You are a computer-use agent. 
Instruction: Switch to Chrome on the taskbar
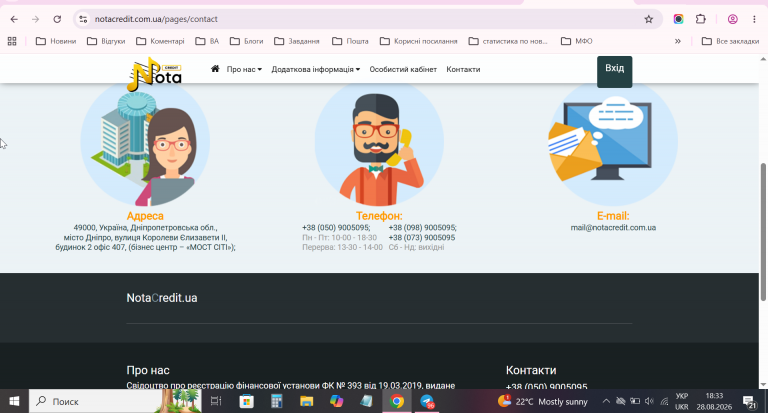[x=397, y=401]
